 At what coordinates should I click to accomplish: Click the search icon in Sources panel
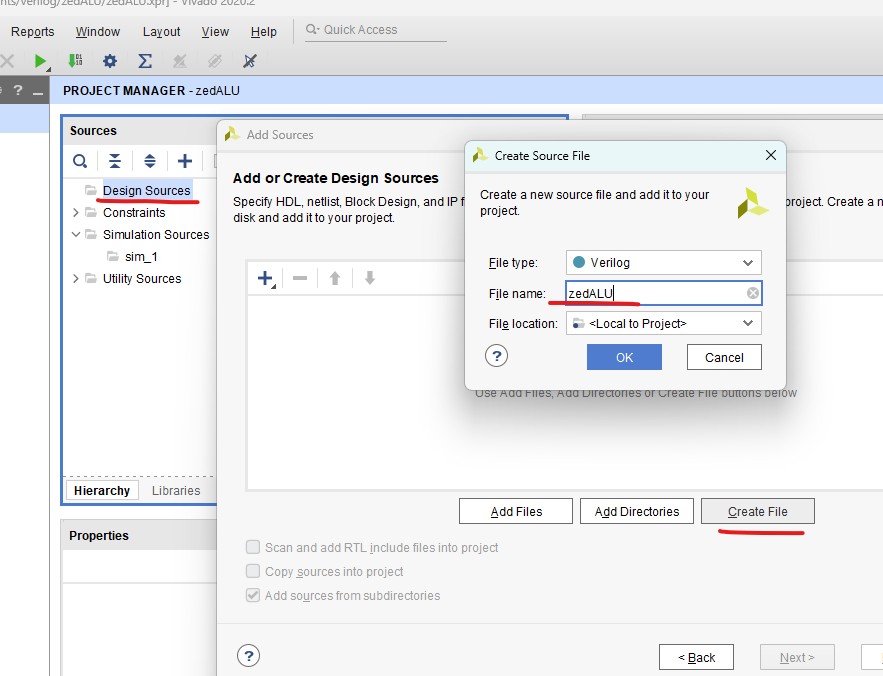pyautogui.click(x=80, y=161)
